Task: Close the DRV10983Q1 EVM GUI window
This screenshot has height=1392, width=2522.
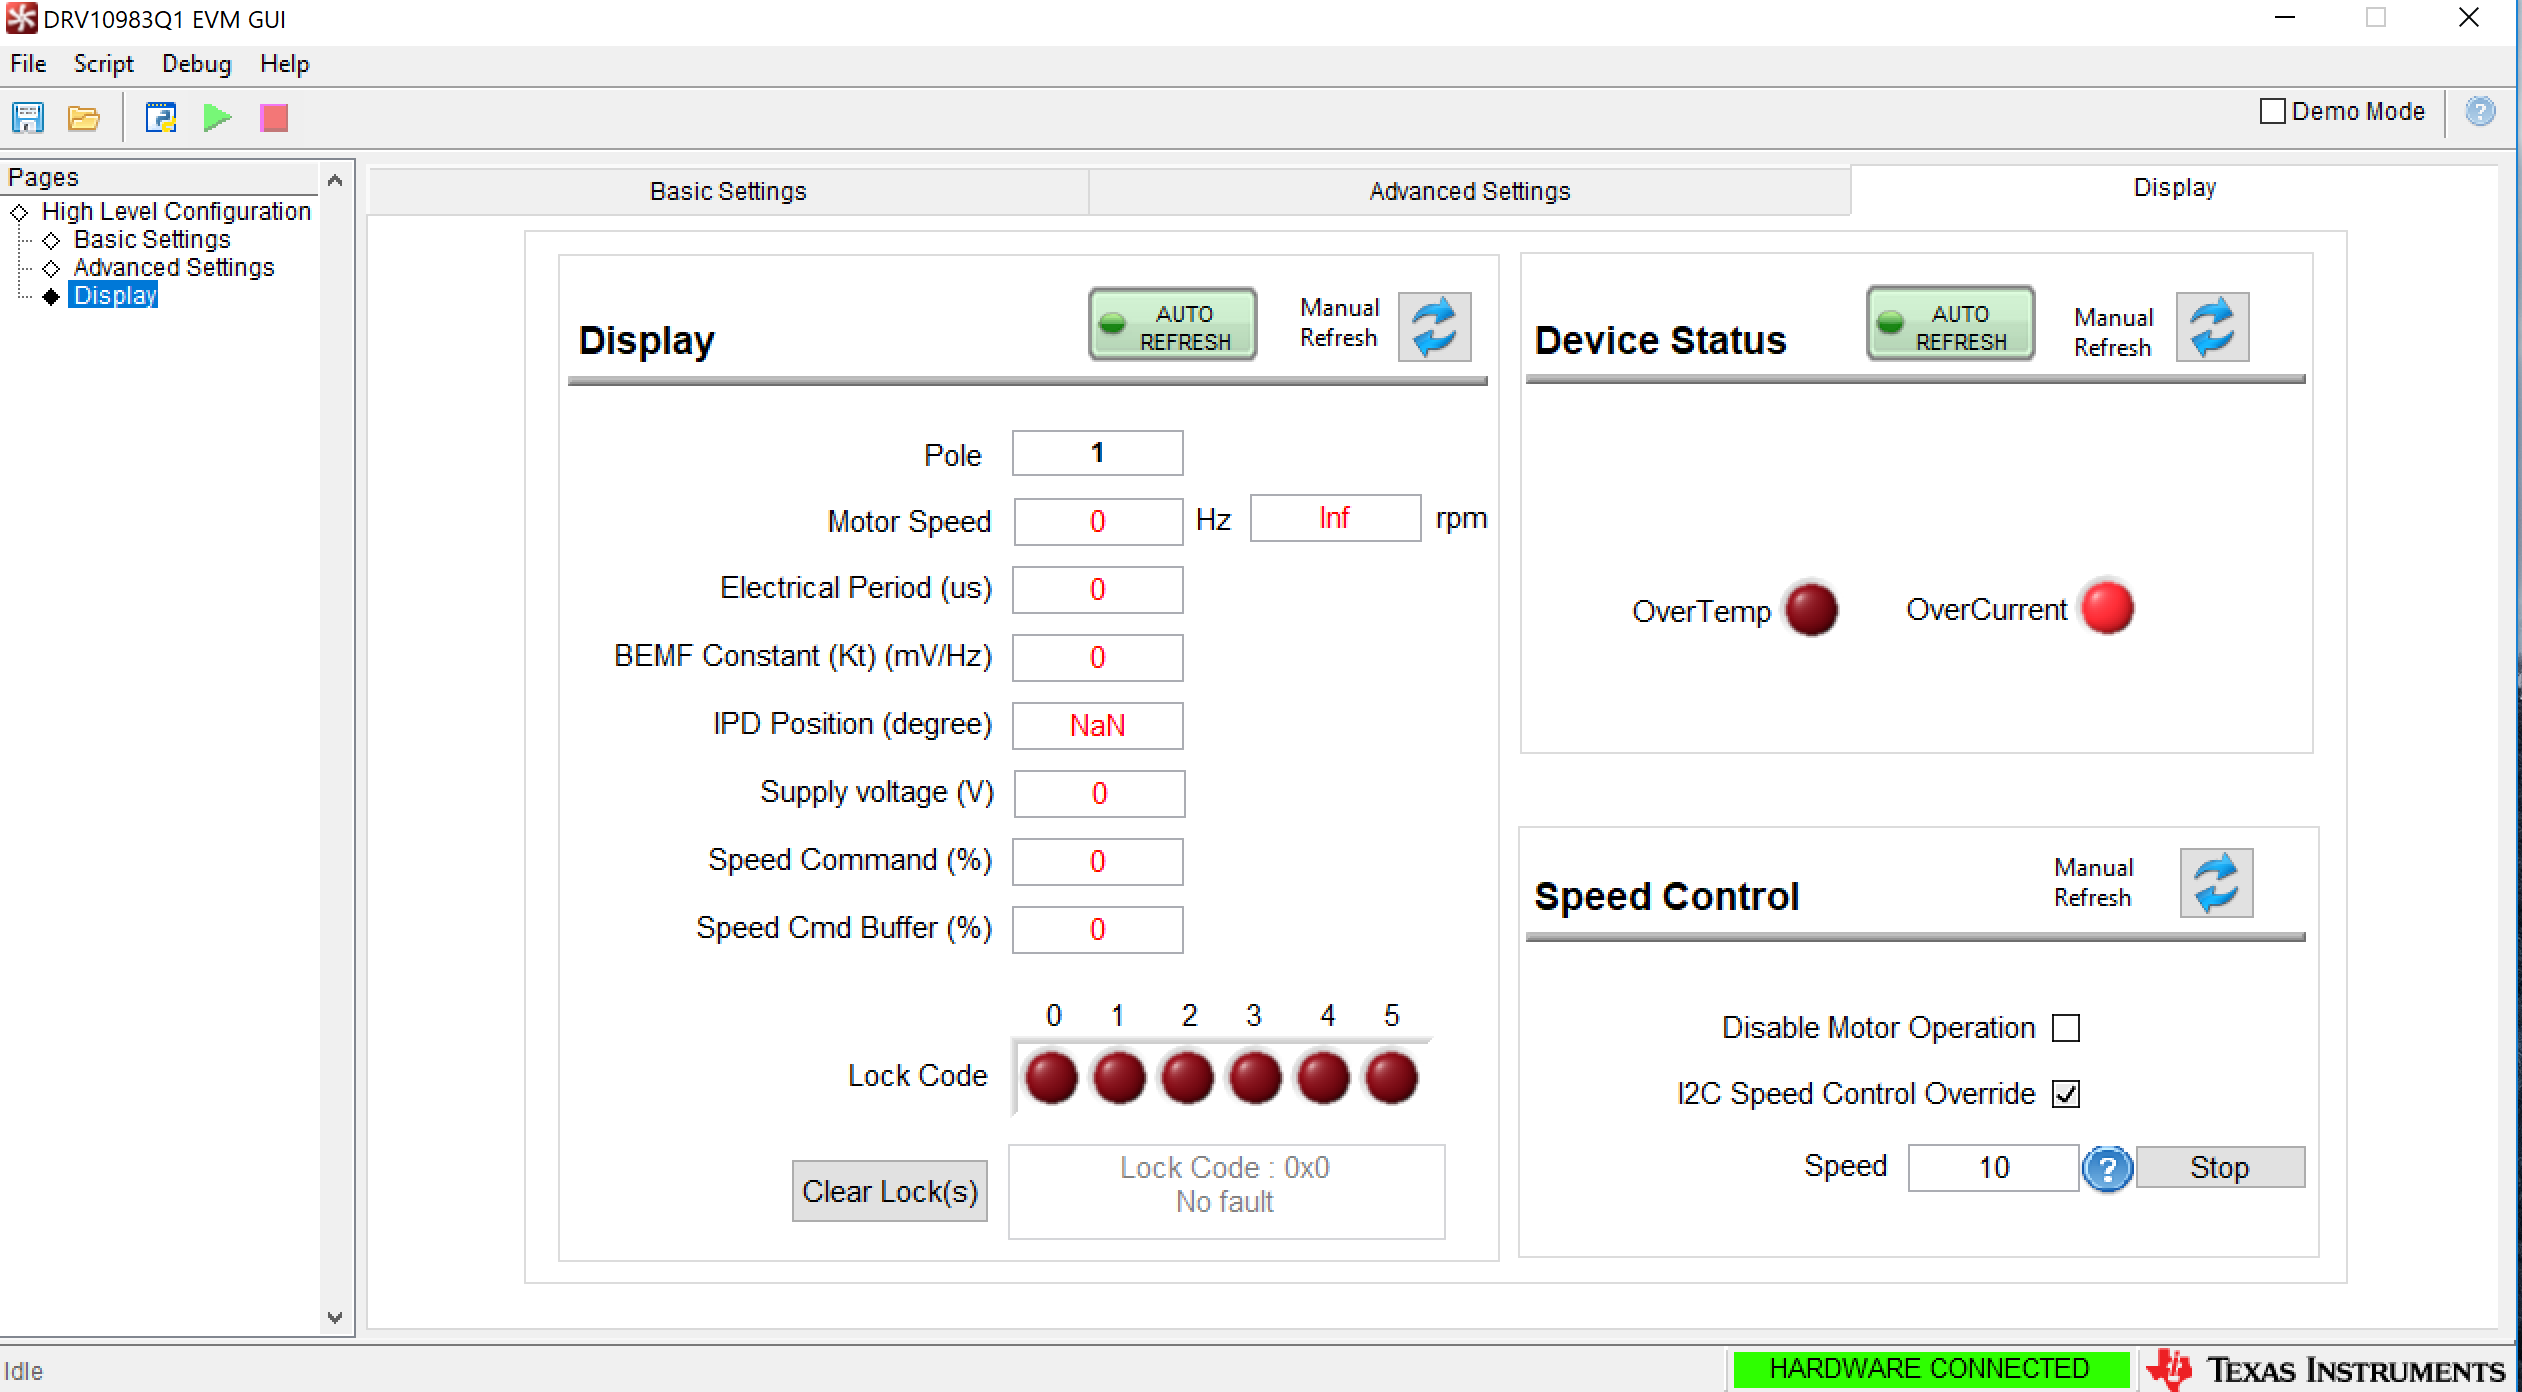Action: [2469, 19]
